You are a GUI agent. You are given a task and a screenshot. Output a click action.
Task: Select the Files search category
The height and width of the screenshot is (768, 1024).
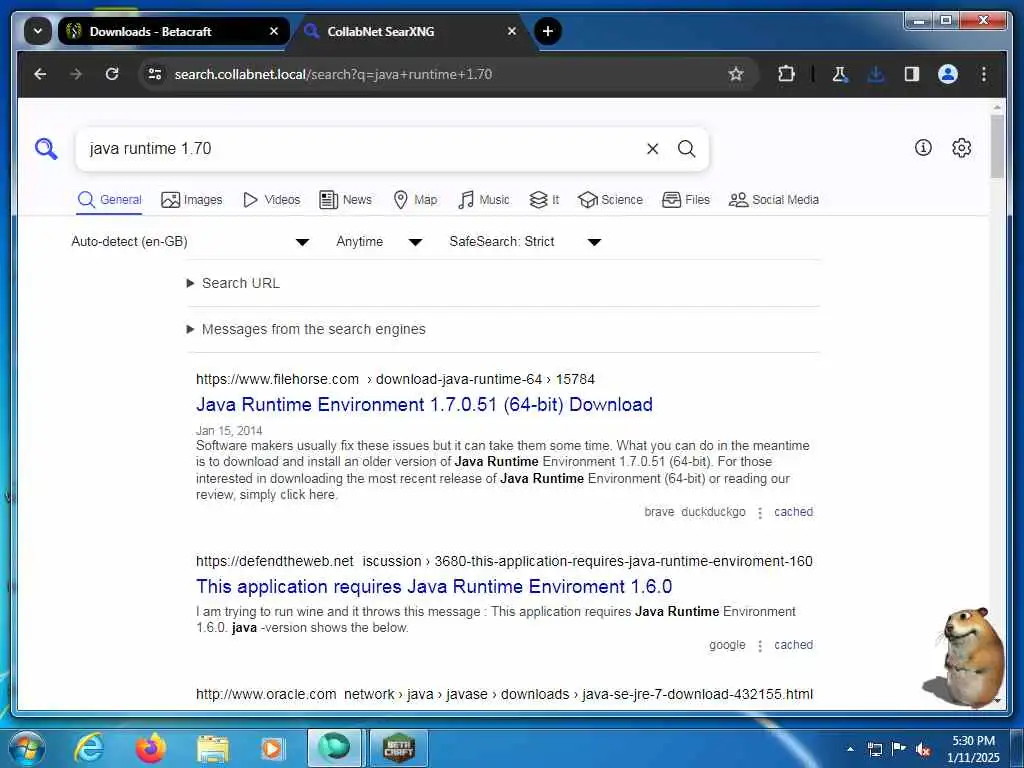[686, 200]
